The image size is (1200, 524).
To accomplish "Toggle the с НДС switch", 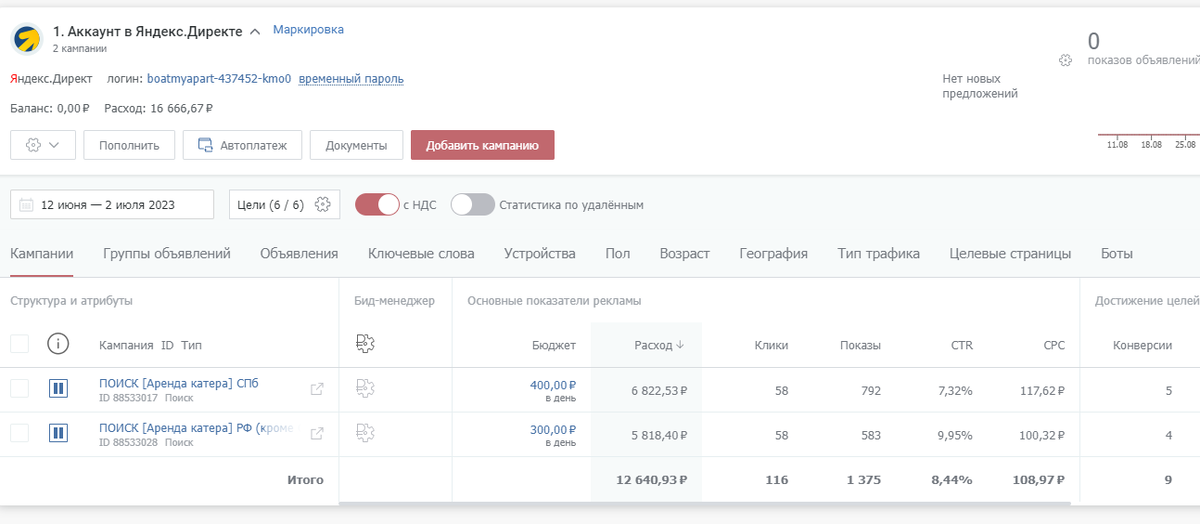I will [x=377, y=204].
